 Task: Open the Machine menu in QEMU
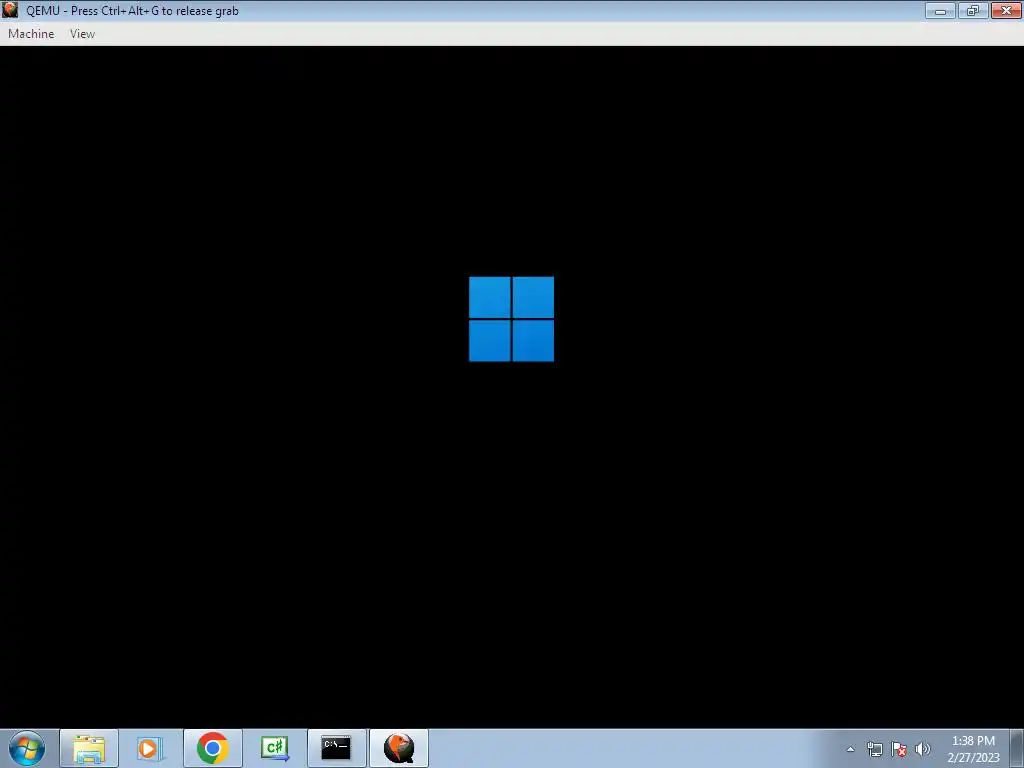[31, 34]
